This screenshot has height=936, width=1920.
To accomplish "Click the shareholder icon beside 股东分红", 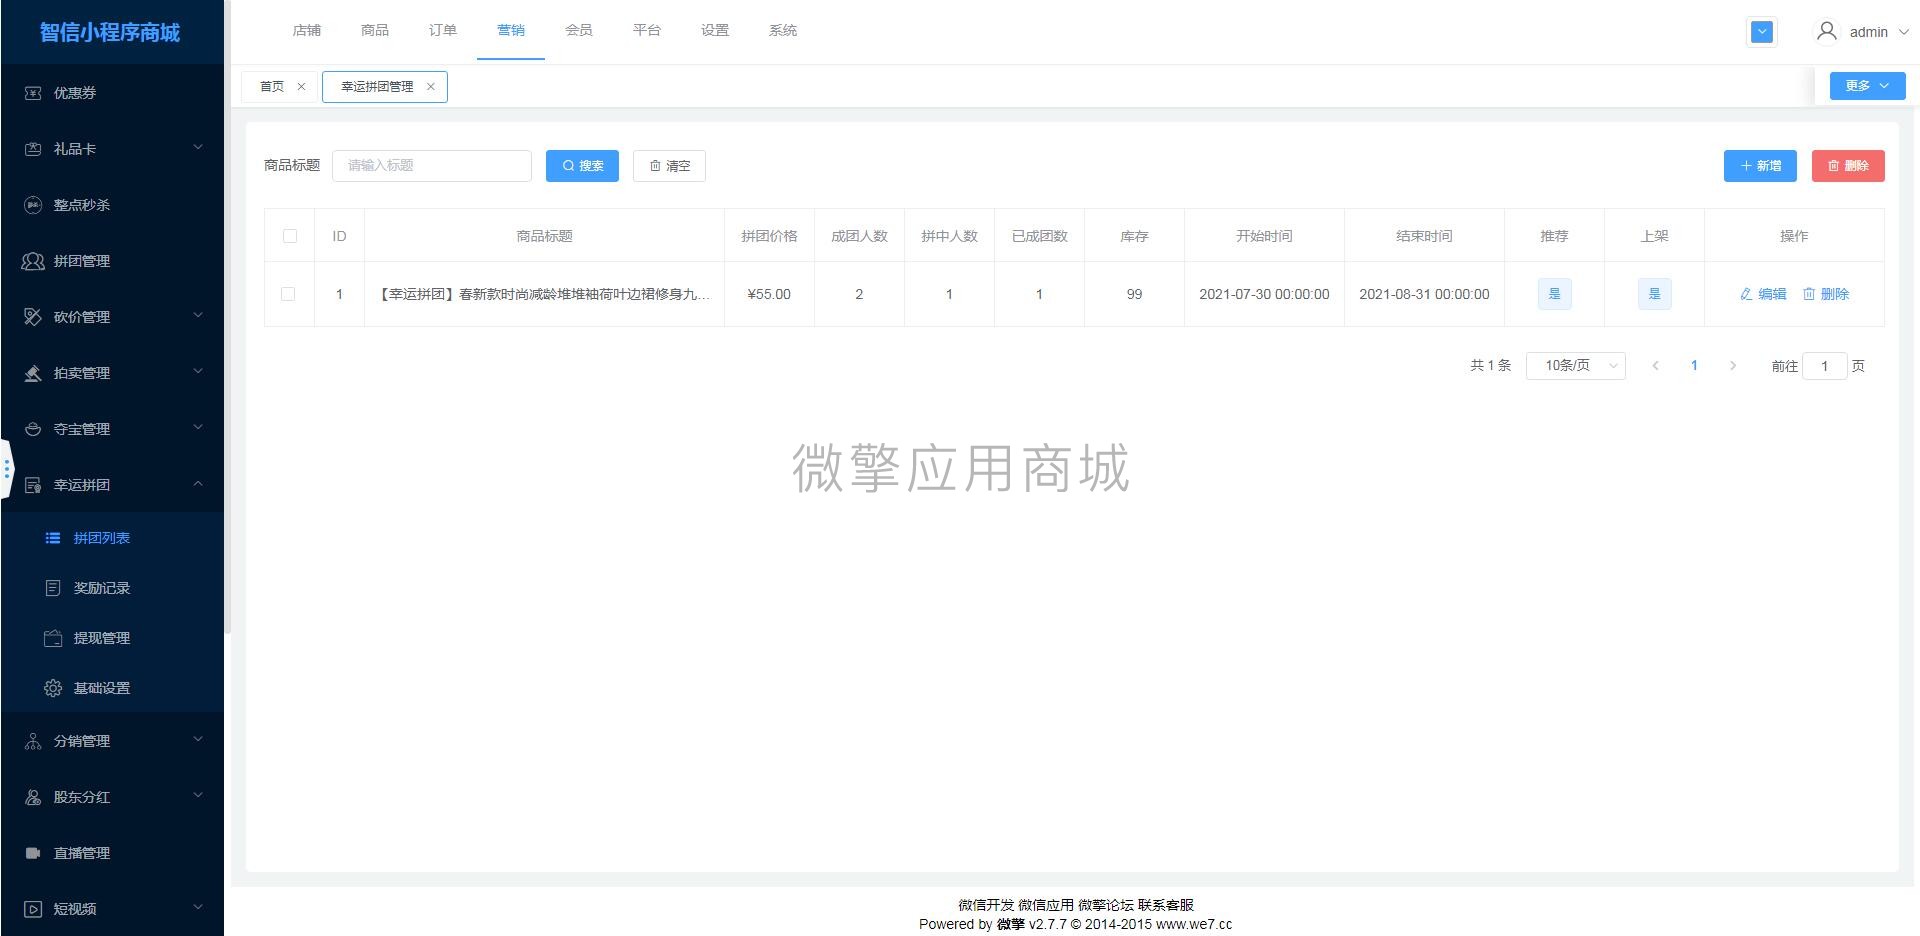I will pos(33,797).
